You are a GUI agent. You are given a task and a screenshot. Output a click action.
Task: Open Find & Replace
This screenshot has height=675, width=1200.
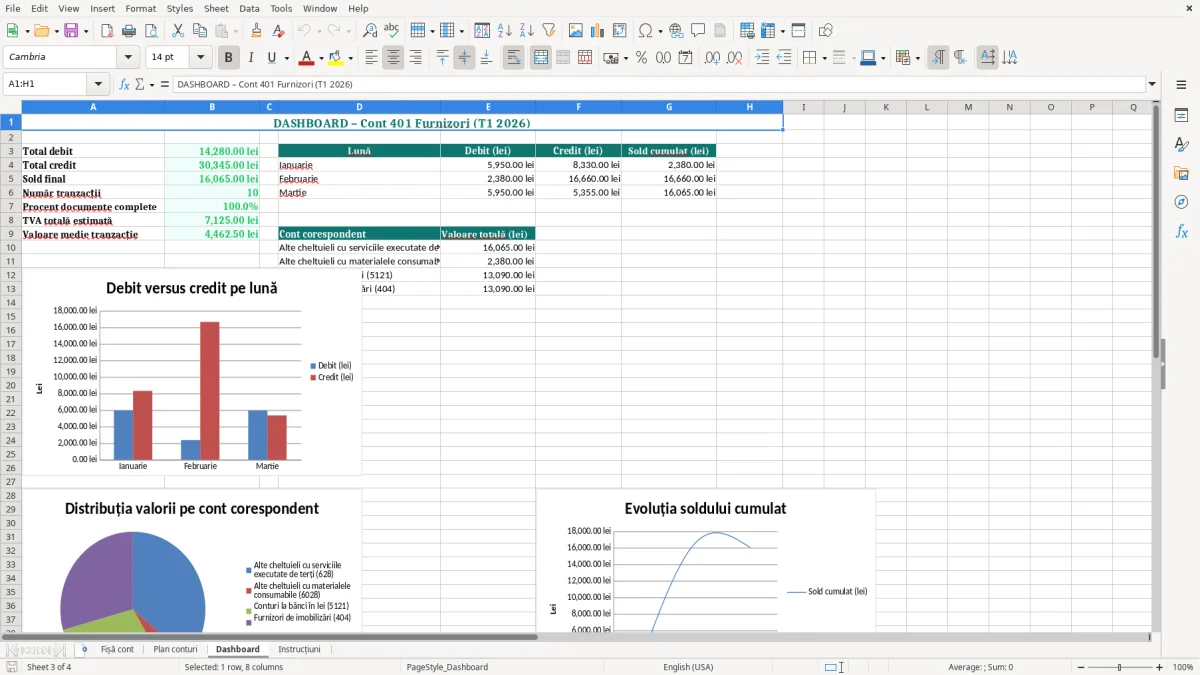pos(370,31)
